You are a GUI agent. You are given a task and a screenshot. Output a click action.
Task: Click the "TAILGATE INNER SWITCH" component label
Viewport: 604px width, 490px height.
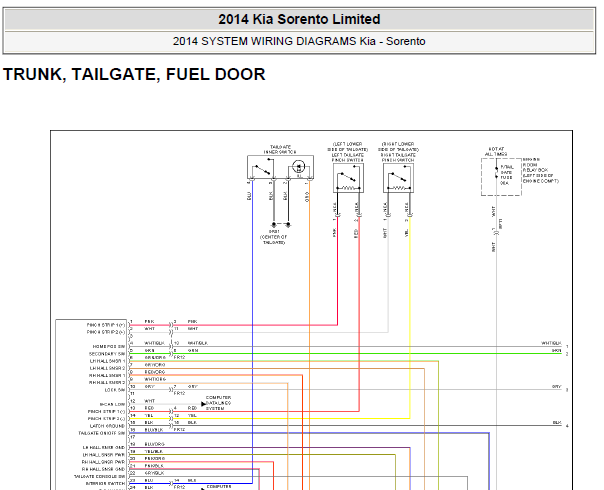[x=280, y=149]
